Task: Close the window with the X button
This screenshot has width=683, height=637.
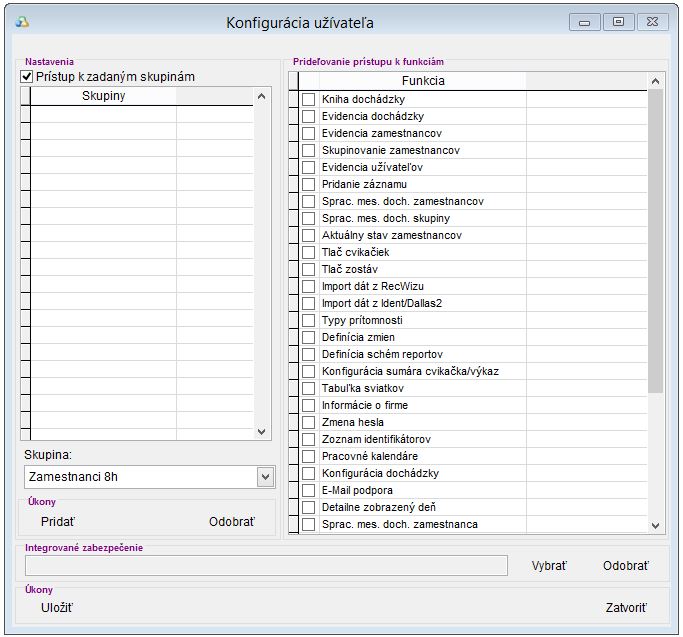Action: point(652,22)
